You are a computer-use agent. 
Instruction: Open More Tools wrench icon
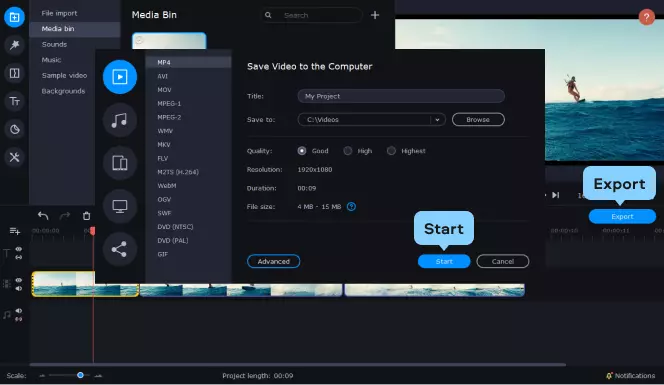point(14,157)
